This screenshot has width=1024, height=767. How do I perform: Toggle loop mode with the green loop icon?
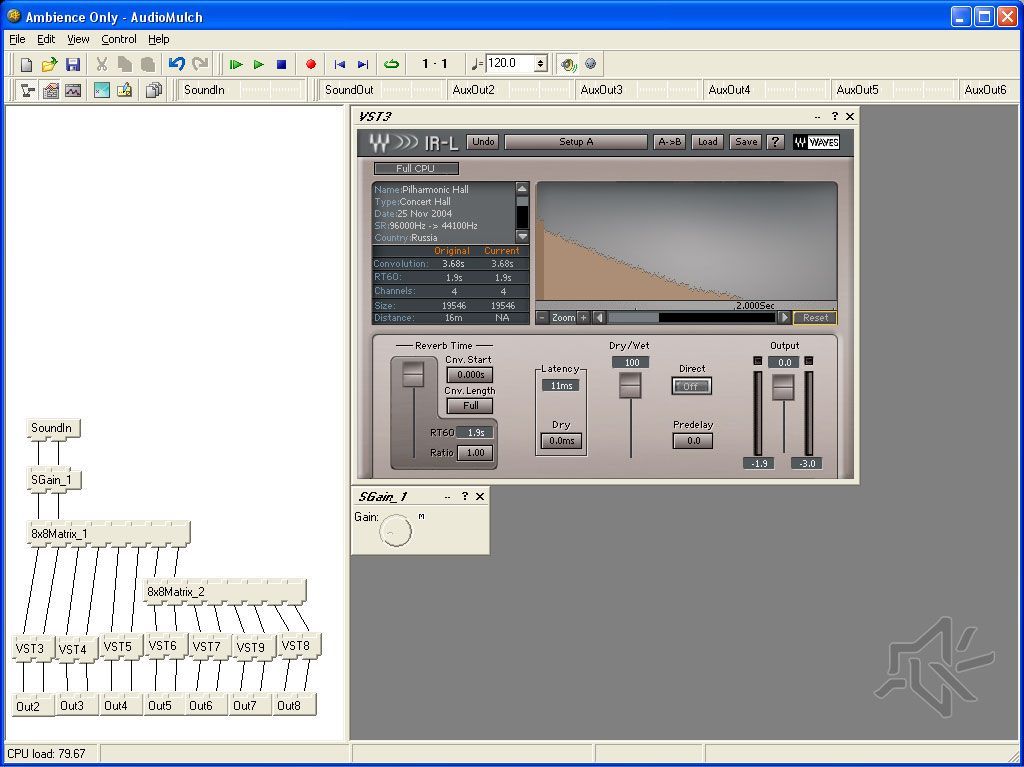(391, 64)
